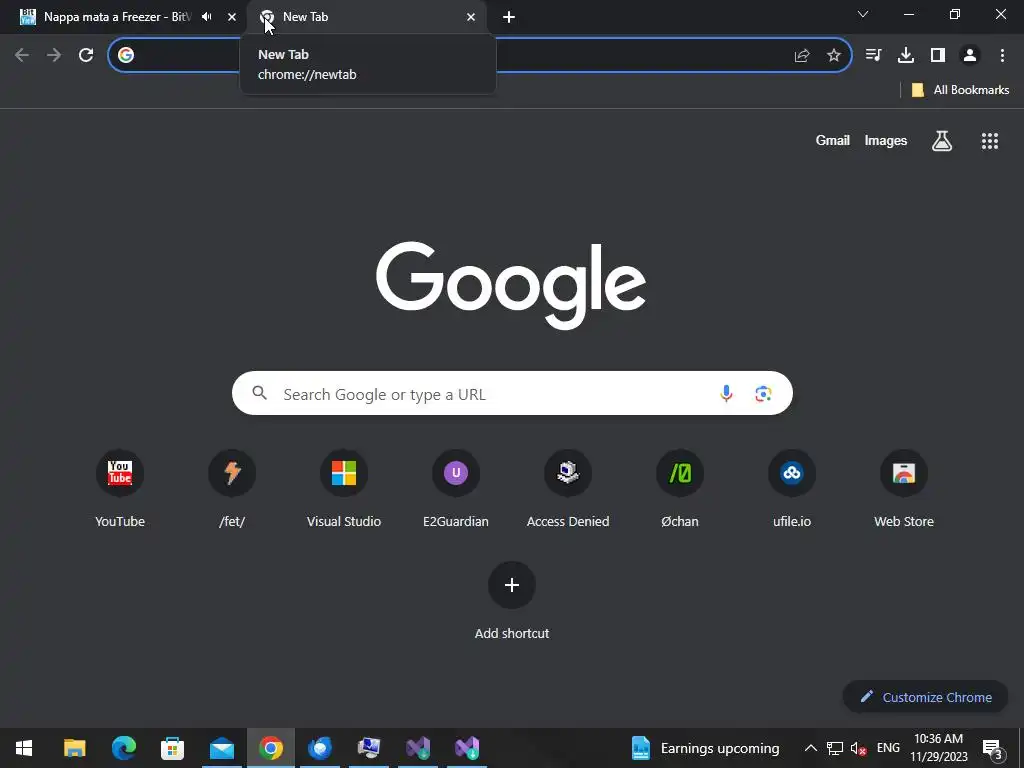Open the Øchan shortcut
The width and height of the screenshot is (1024, 768).
(680, 488)
